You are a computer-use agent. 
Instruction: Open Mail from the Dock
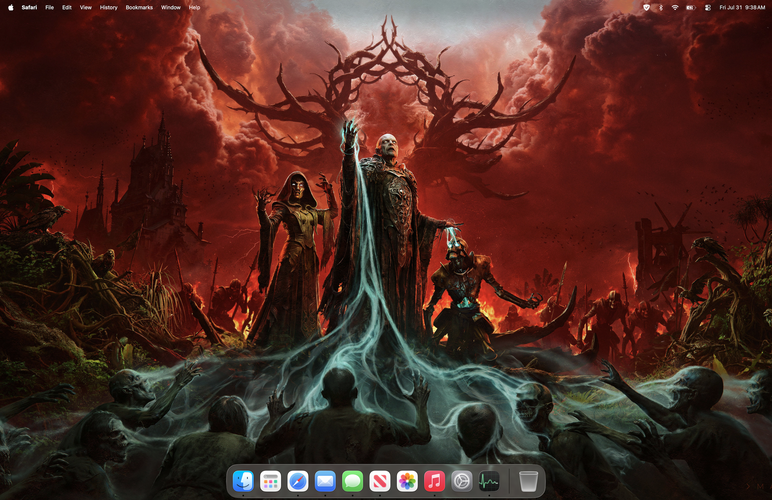(325, 481)
